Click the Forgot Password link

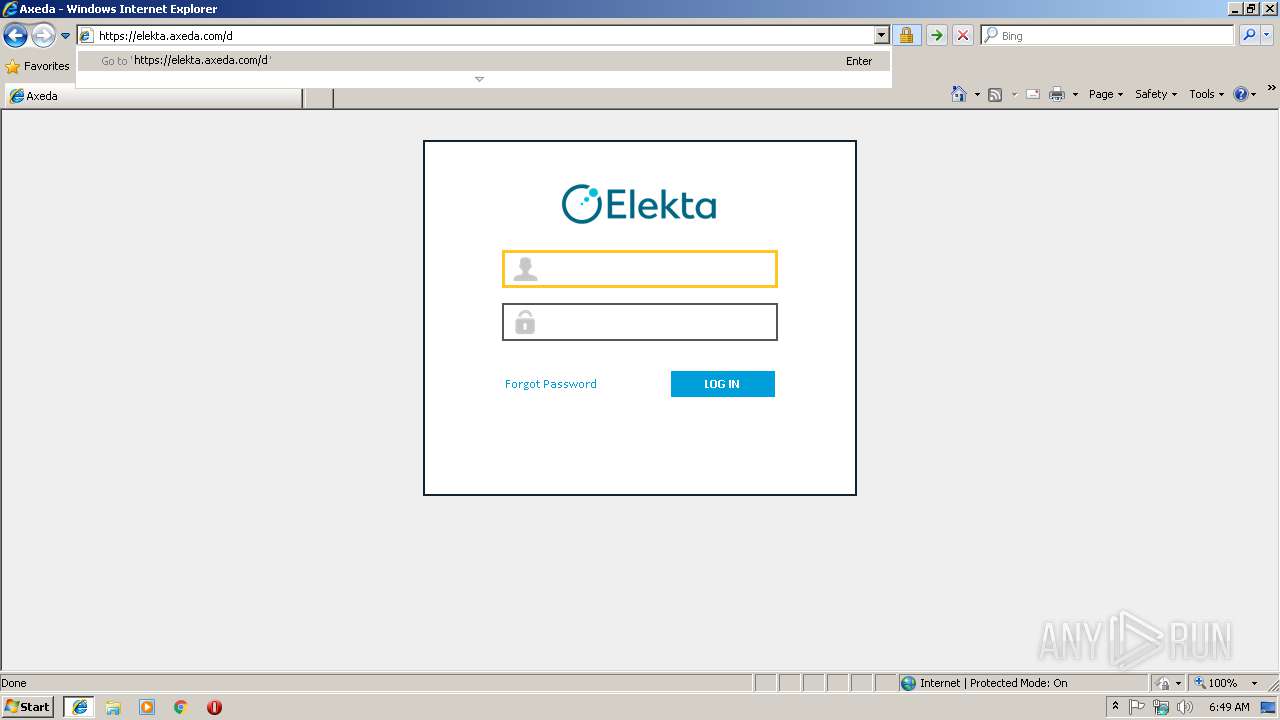551,384
